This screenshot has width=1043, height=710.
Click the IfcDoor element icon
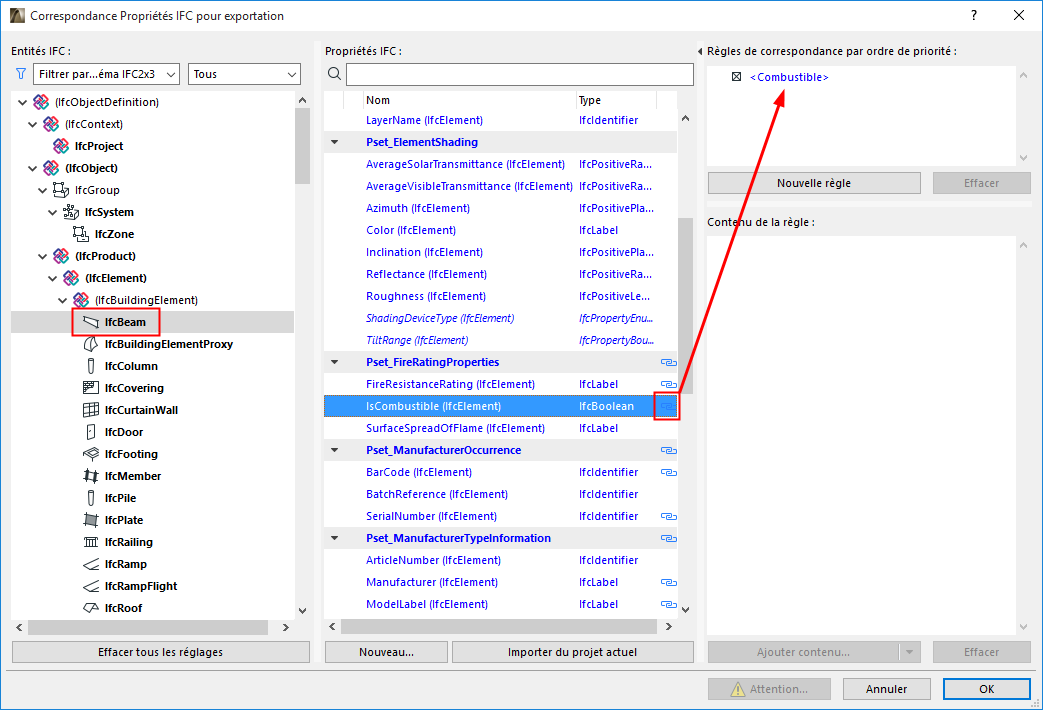point(90,432)
